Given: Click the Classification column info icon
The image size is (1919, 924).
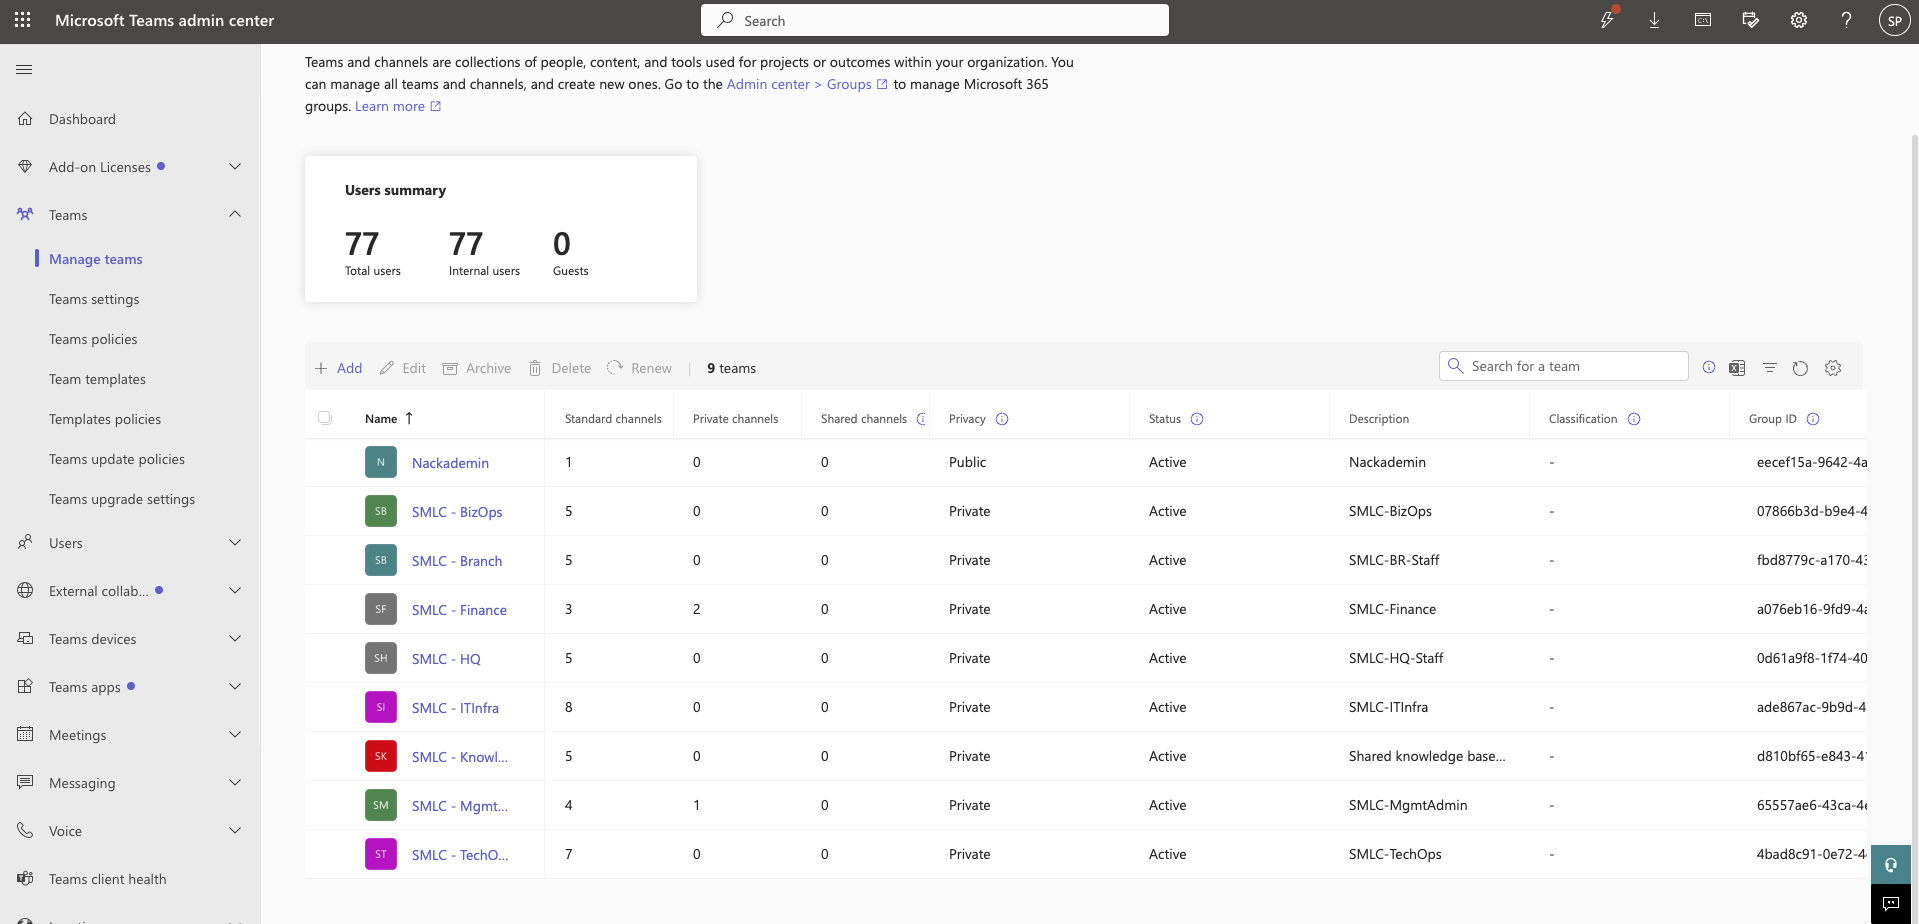Looking at the screenshot, I should point(1634,419).
